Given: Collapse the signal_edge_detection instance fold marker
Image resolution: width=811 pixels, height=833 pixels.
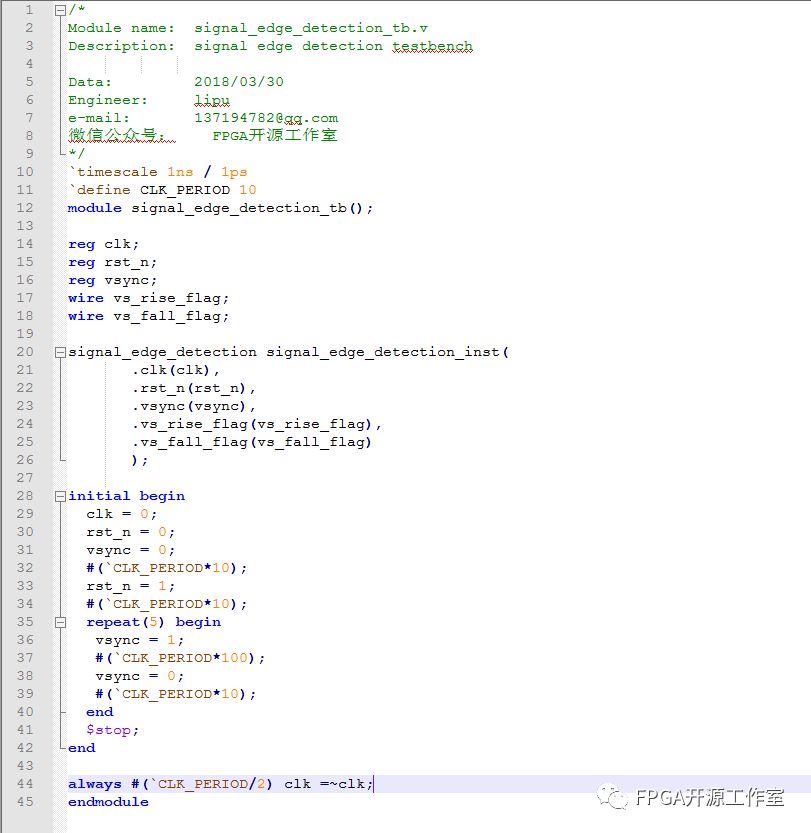Looking at the screenshot, I should tap(61, 352).
